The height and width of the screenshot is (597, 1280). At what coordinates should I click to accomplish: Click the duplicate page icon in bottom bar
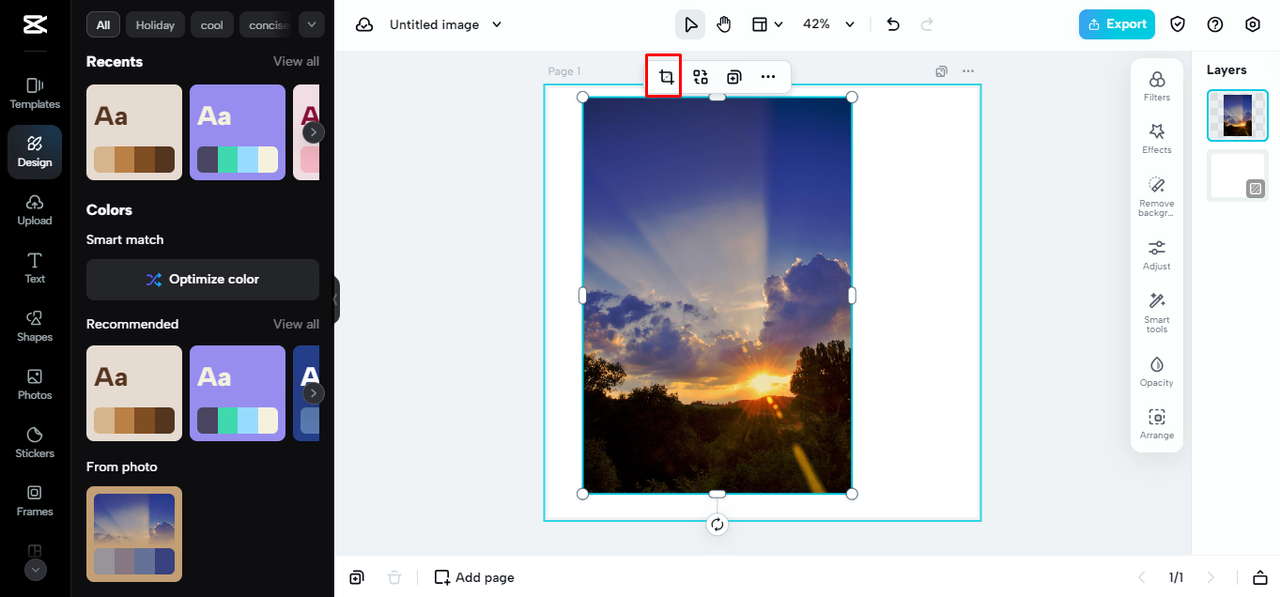357,578
